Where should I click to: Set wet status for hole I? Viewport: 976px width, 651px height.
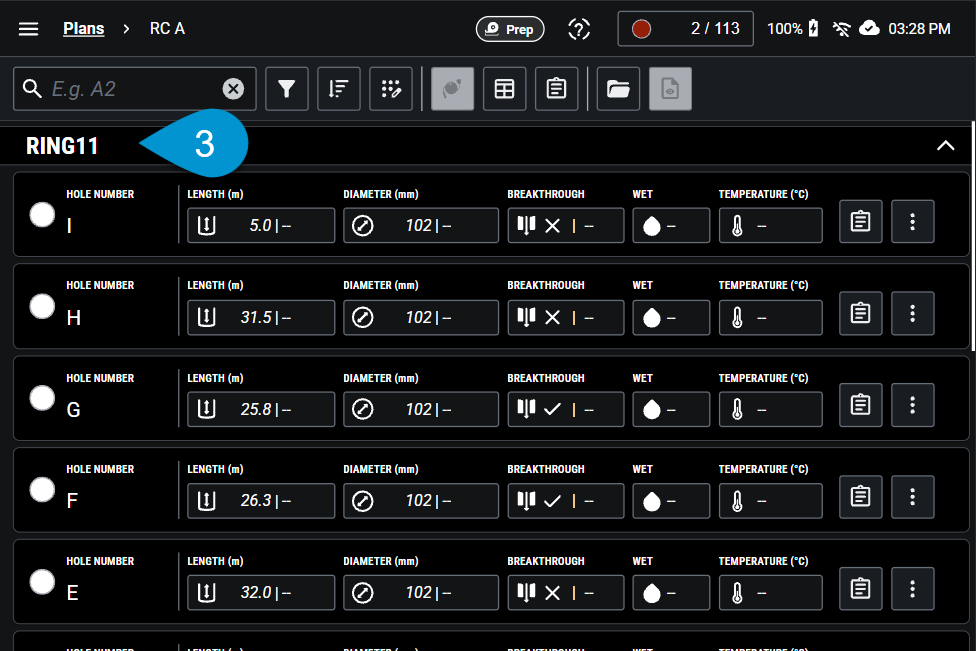pyautogui.click(x=671, y=225)
